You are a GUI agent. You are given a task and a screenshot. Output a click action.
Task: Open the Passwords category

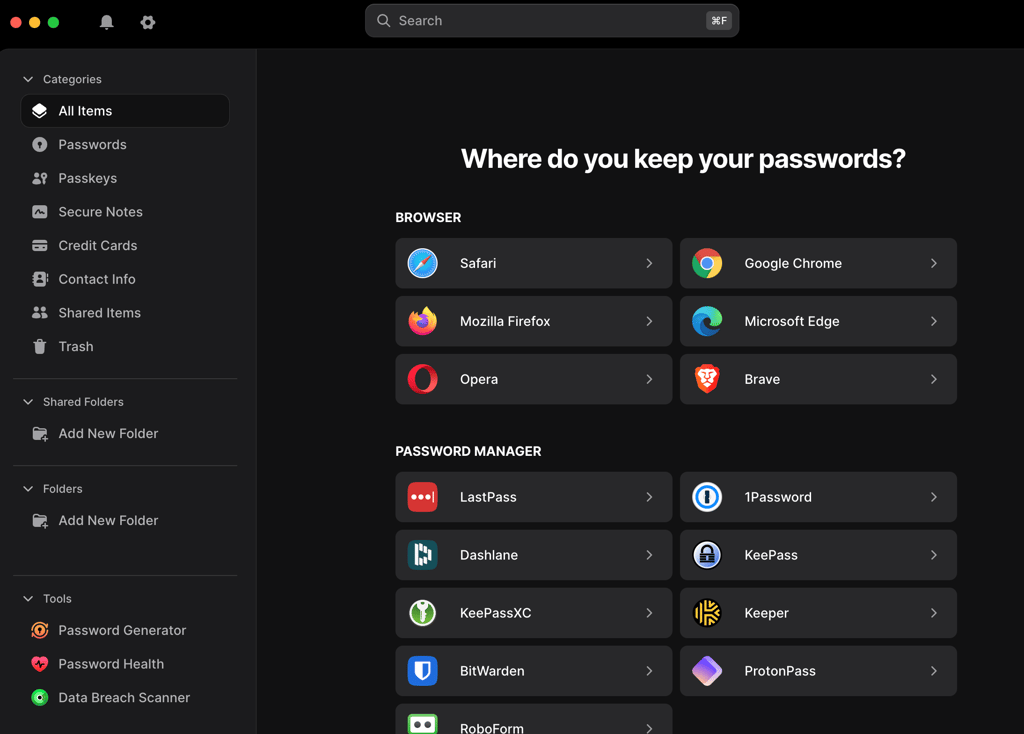tap(125, 144)
